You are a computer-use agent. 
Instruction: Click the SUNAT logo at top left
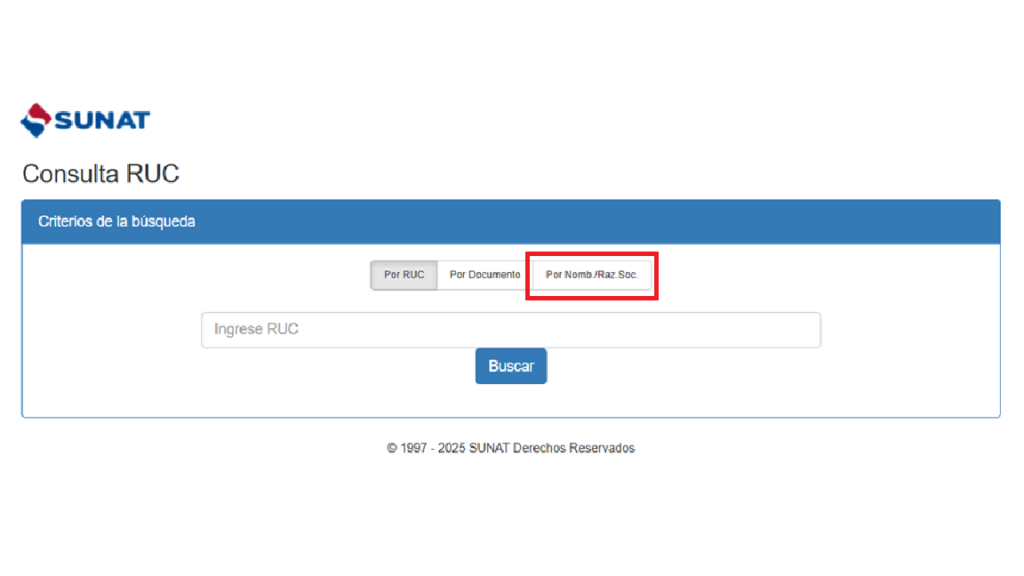[85, 120]
